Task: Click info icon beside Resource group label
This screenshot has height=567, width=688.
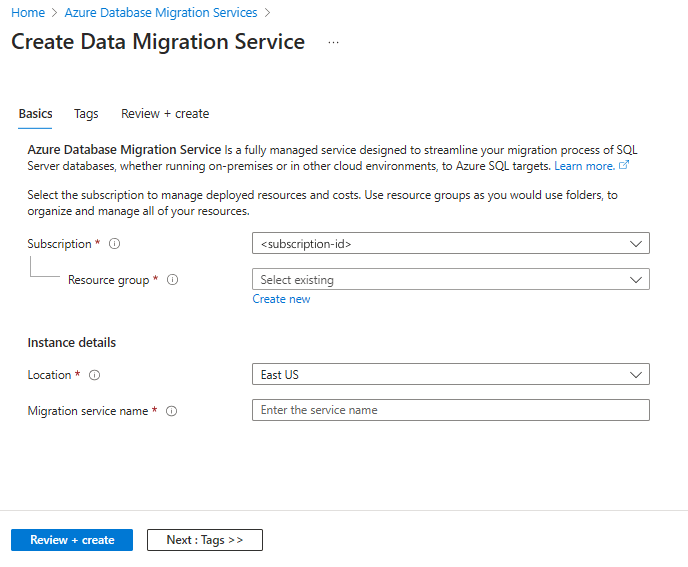Action: tap(172, 280)
